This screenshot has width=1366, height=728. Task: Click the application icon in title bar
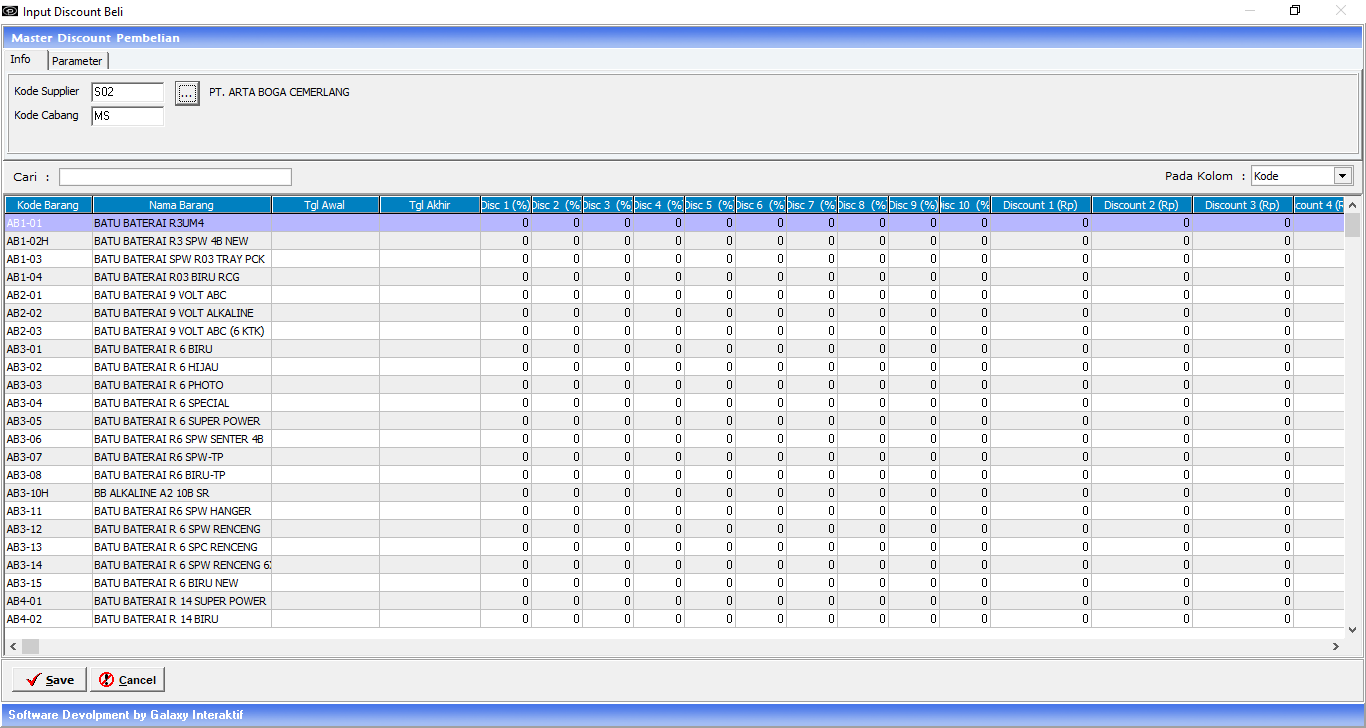point(10,10)
